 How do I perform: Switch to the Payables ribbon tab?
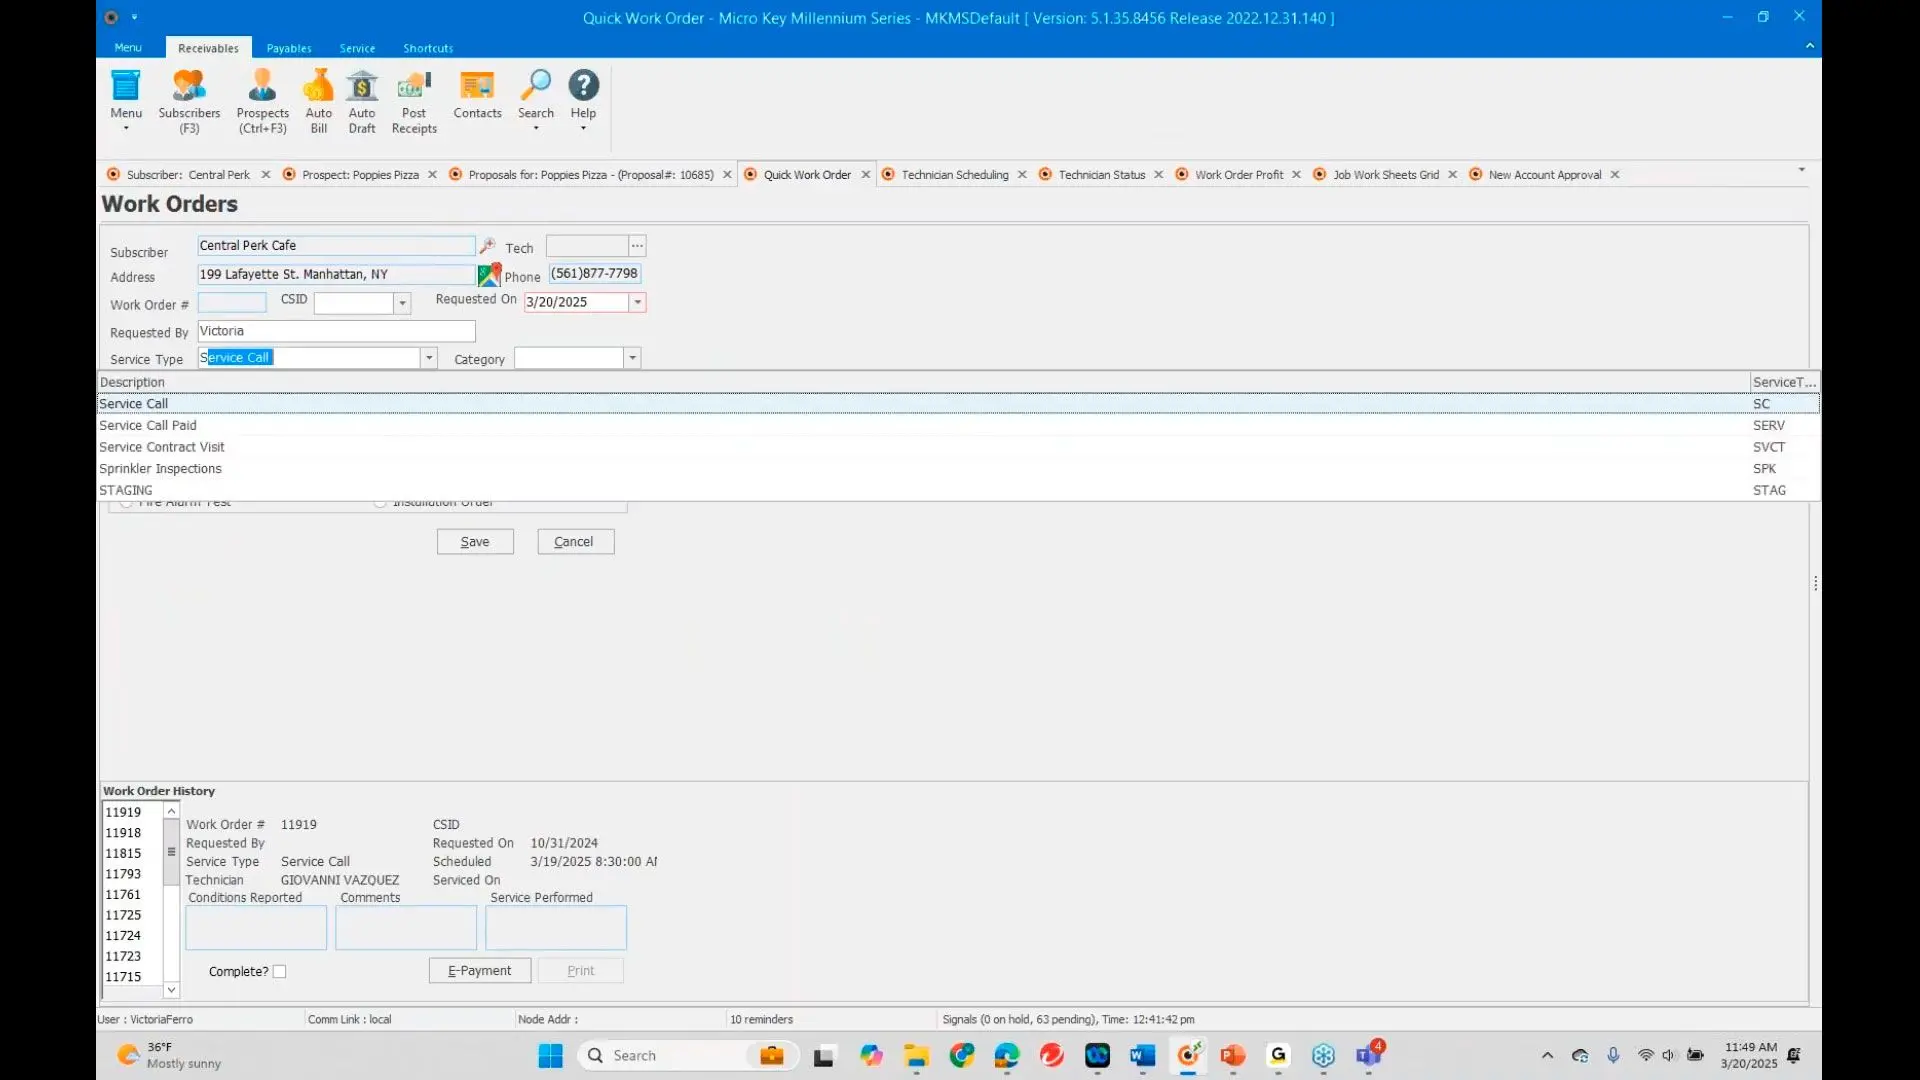pos(288,48)
